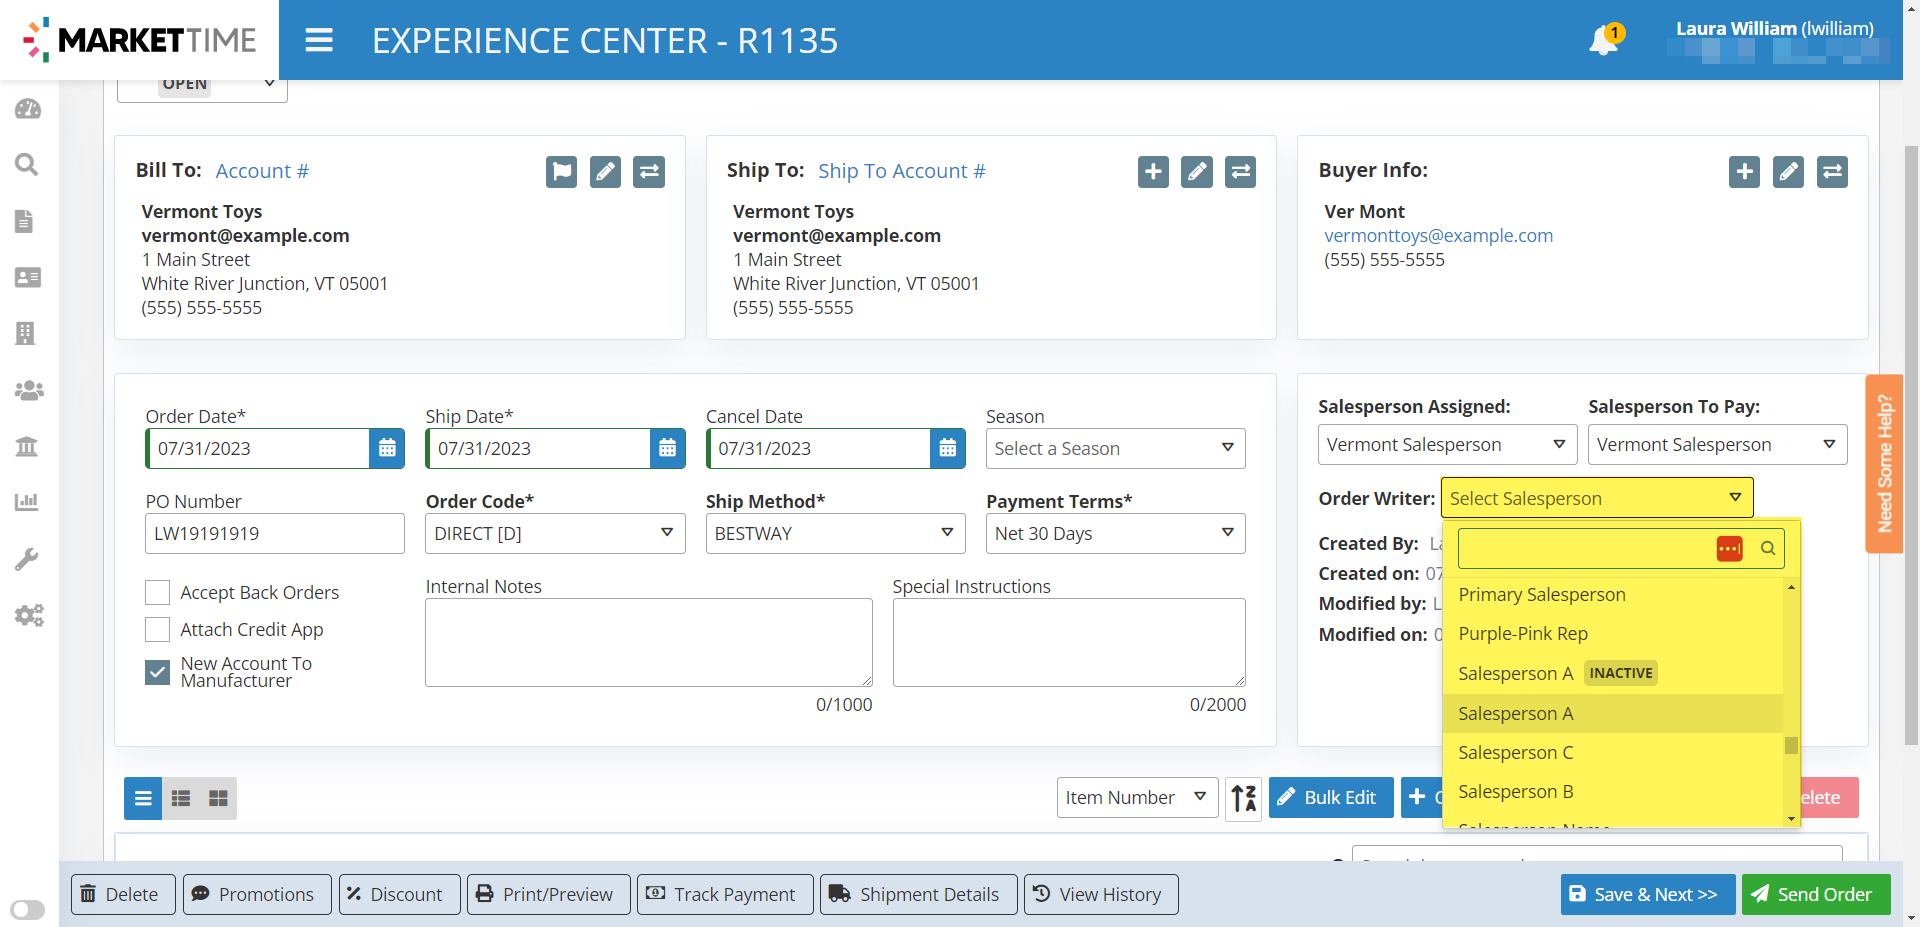Image resolution: width=1920 pixels, height=927 pixels.
Task: Expand the Season dropdown
Action: [x=1114, y=449]
